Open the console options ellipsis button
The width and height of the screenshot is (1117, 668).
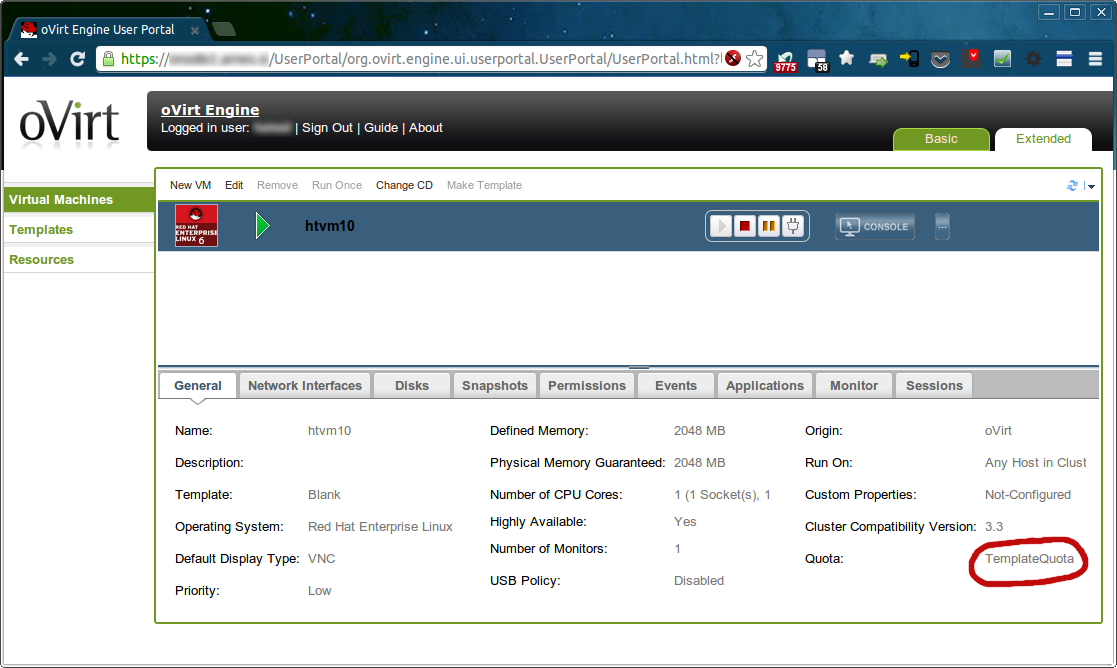[x=942, y=227]
